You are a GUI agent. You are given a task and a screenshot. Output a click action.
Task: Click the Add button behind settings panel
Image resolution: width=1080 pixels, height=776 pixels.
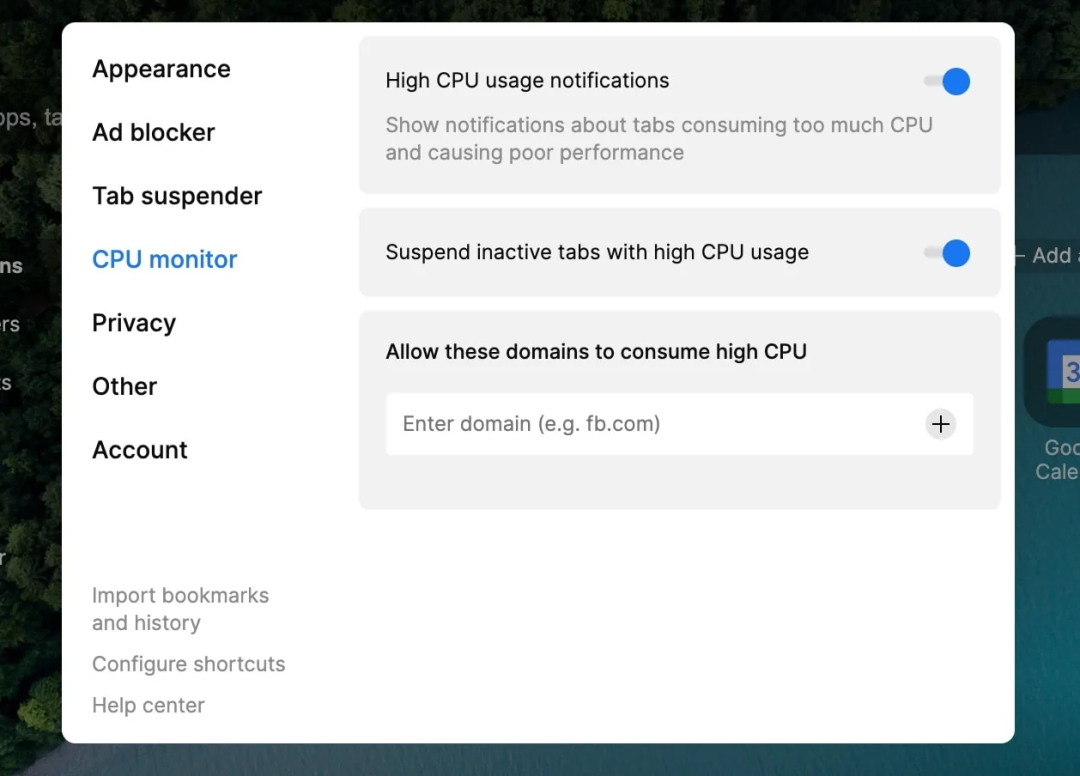(x=1047, y=255)
